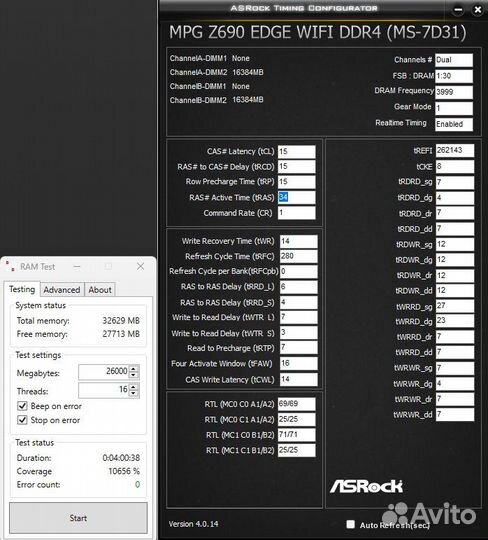Image resolution: width=488 pixels, height=540 pixels.
Task: Click the RTL (MC1 C0 B1/B2) field
Action: click(297, 435)
